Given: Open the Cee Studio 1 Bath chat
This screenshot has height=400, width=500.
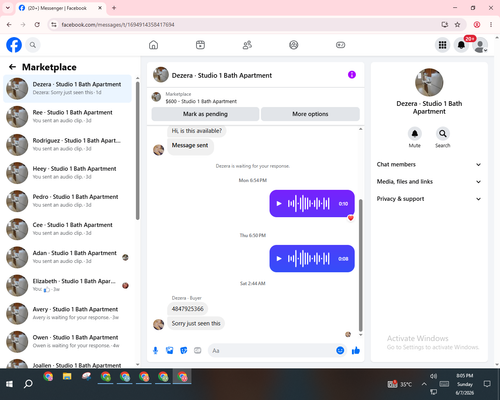Looking at the screenshot, I should [67, 229].
